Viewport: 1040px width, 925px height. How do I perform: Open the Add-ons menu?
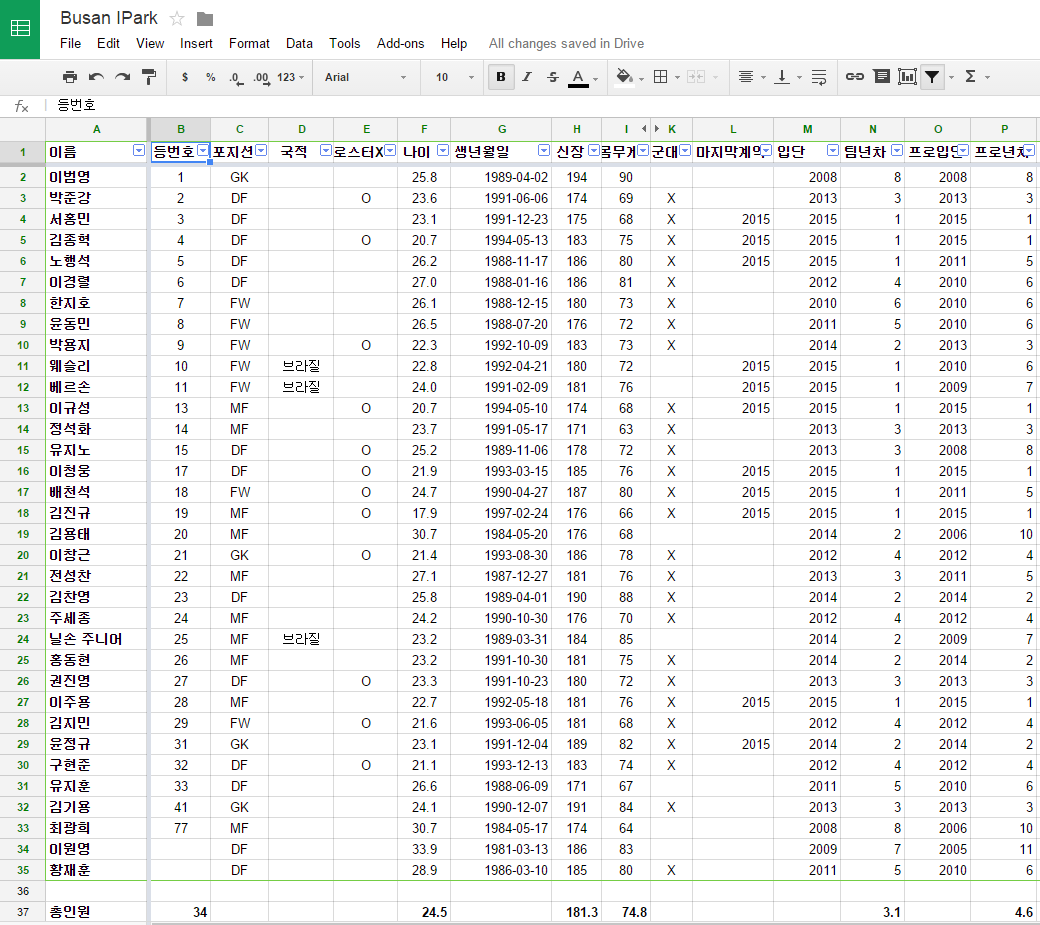pos(400,43)
